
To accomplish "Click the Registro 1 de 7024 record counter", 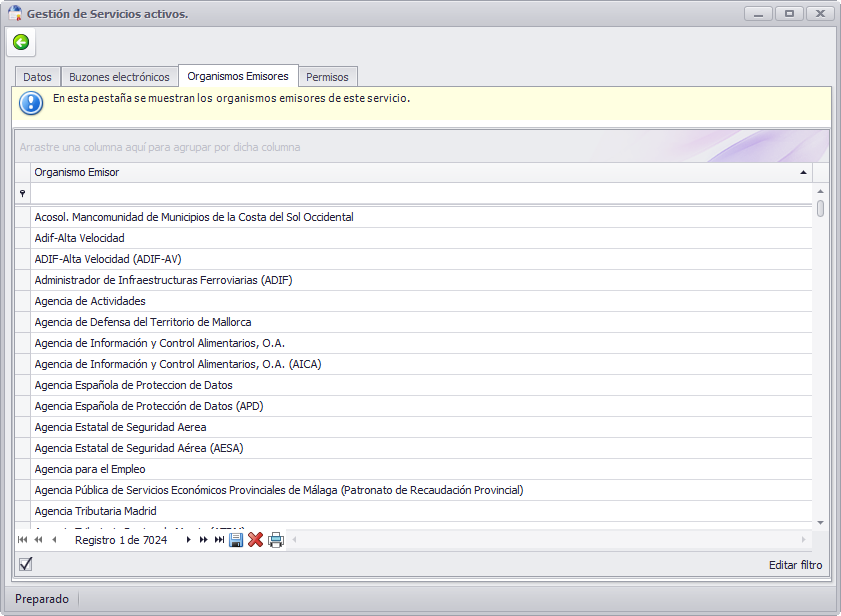I will click(x=121, y=540).
